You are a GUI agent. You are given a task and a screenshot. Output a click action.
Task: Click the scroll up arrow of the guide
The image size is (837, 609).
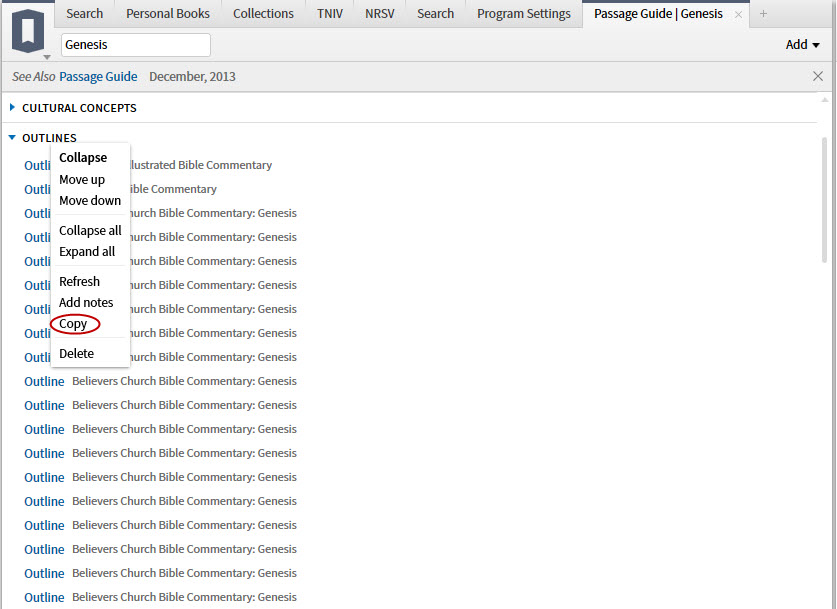pos(825,100)
